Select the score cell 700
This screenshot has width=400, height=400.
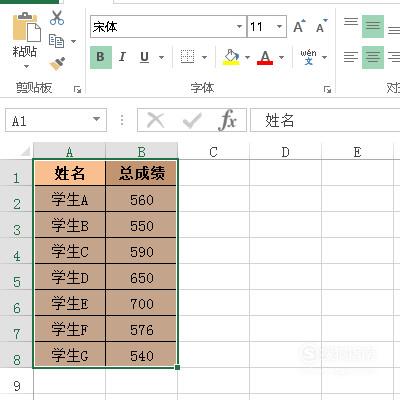[142, 303]
